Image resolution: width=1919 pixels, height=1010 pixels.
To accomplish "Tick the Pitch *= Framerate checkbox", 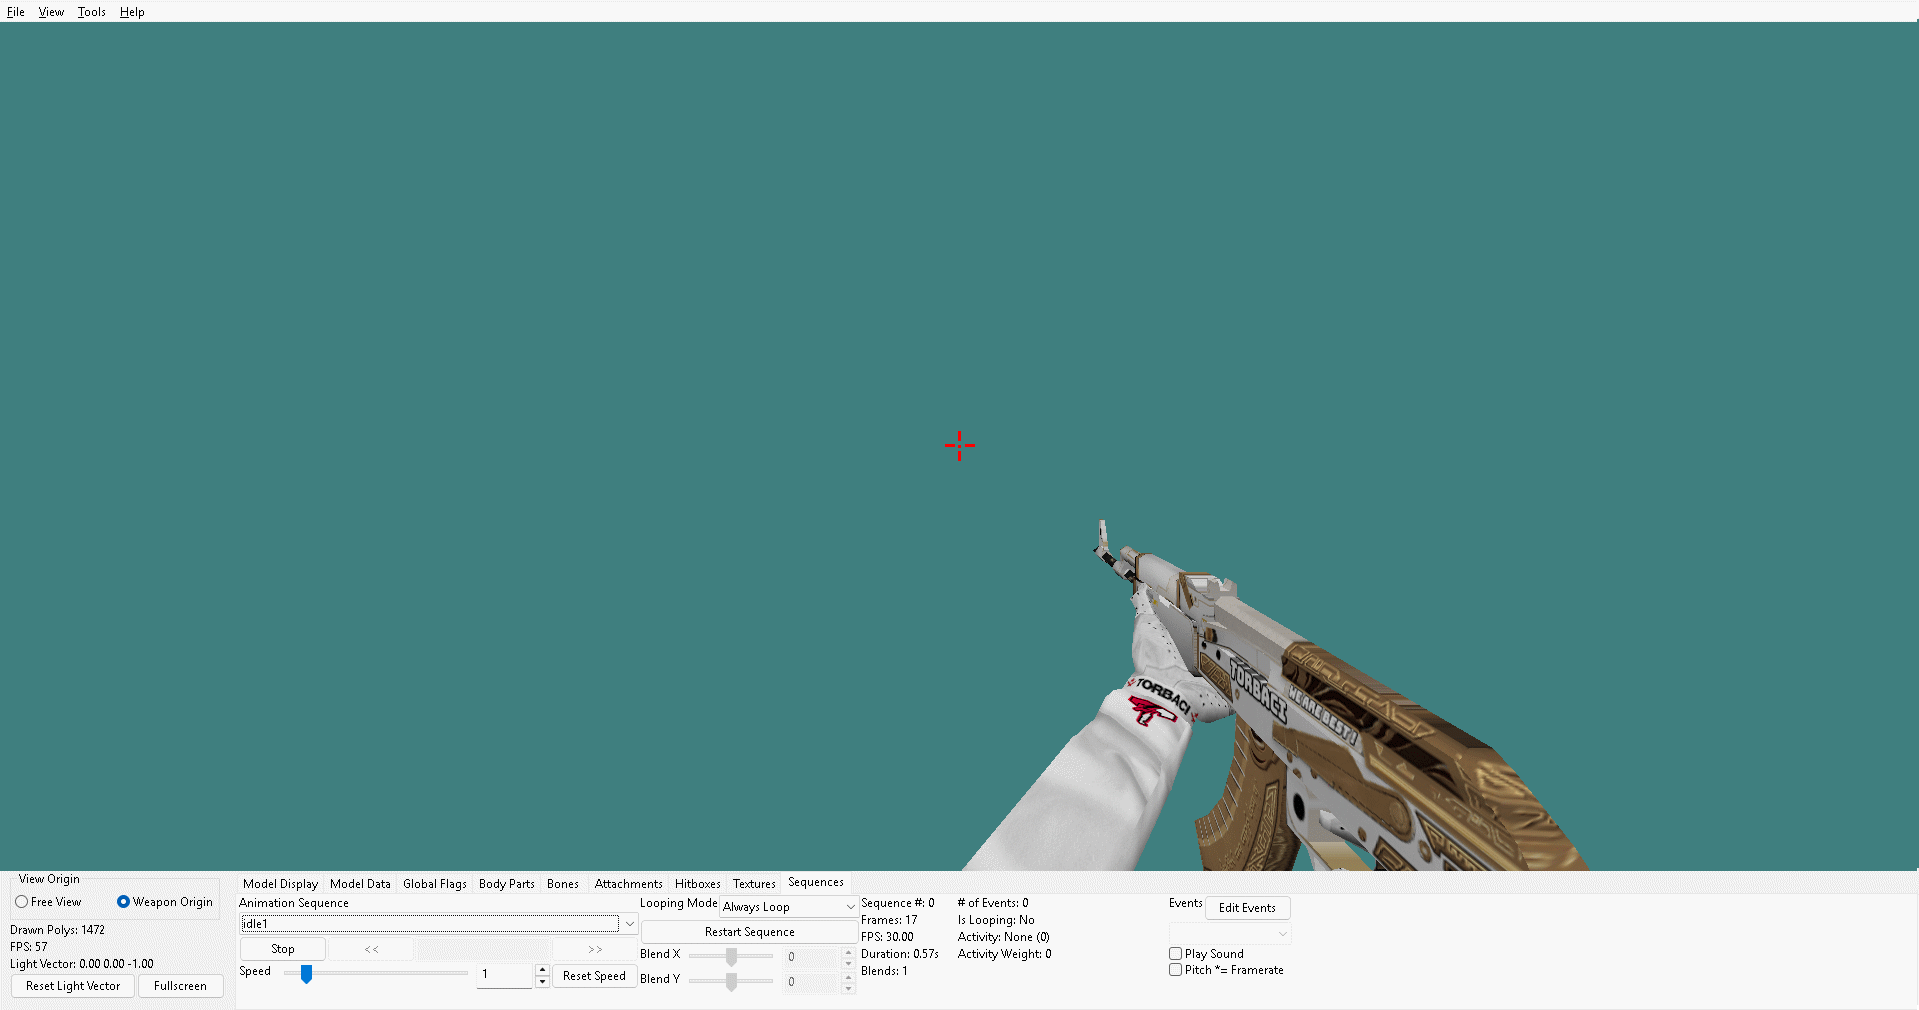I will tap(1176, 970).
